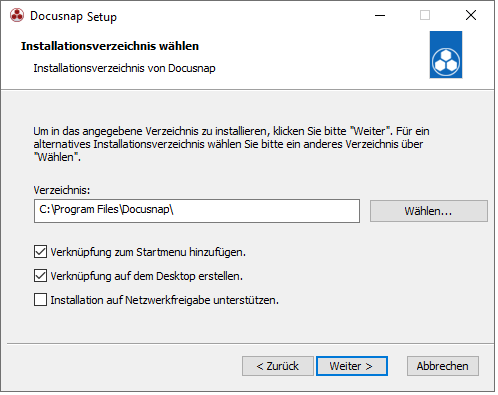Click the Verzeichnis: label
Viewport: 498px width, 395px height.
[62, 190]
